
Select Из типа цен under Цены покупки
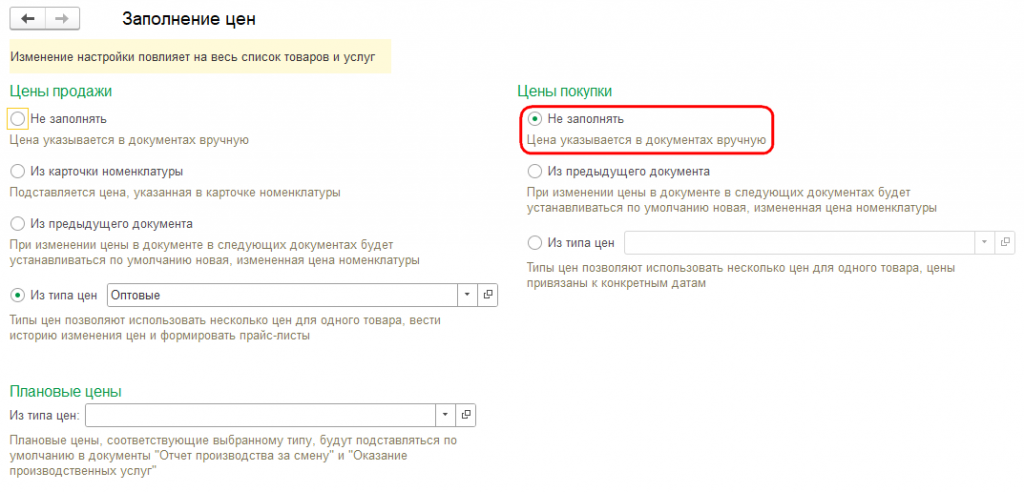pyautogui.click(x=535, y=243)
